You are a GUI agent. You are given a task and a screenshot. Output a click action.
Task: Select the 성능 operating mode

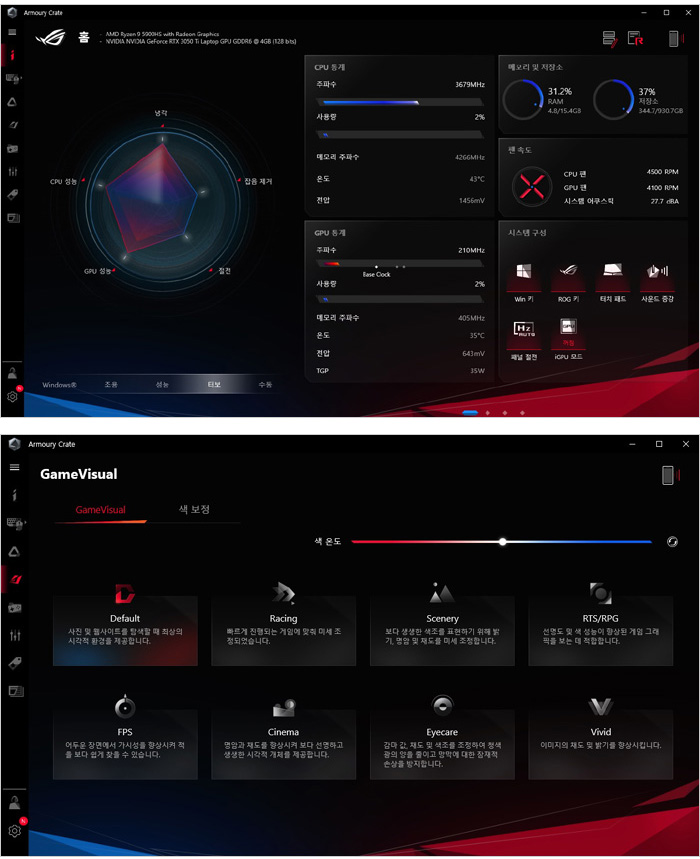(x=162, y=385)
